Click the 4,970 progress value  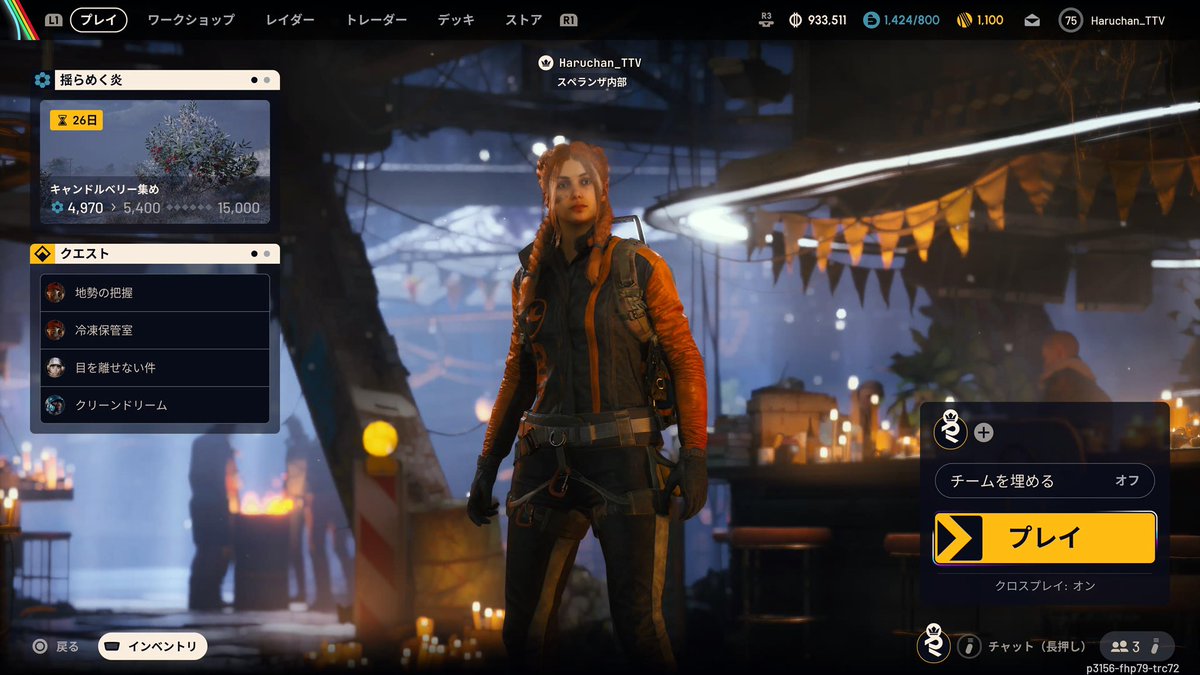click(x=84, y=208)
